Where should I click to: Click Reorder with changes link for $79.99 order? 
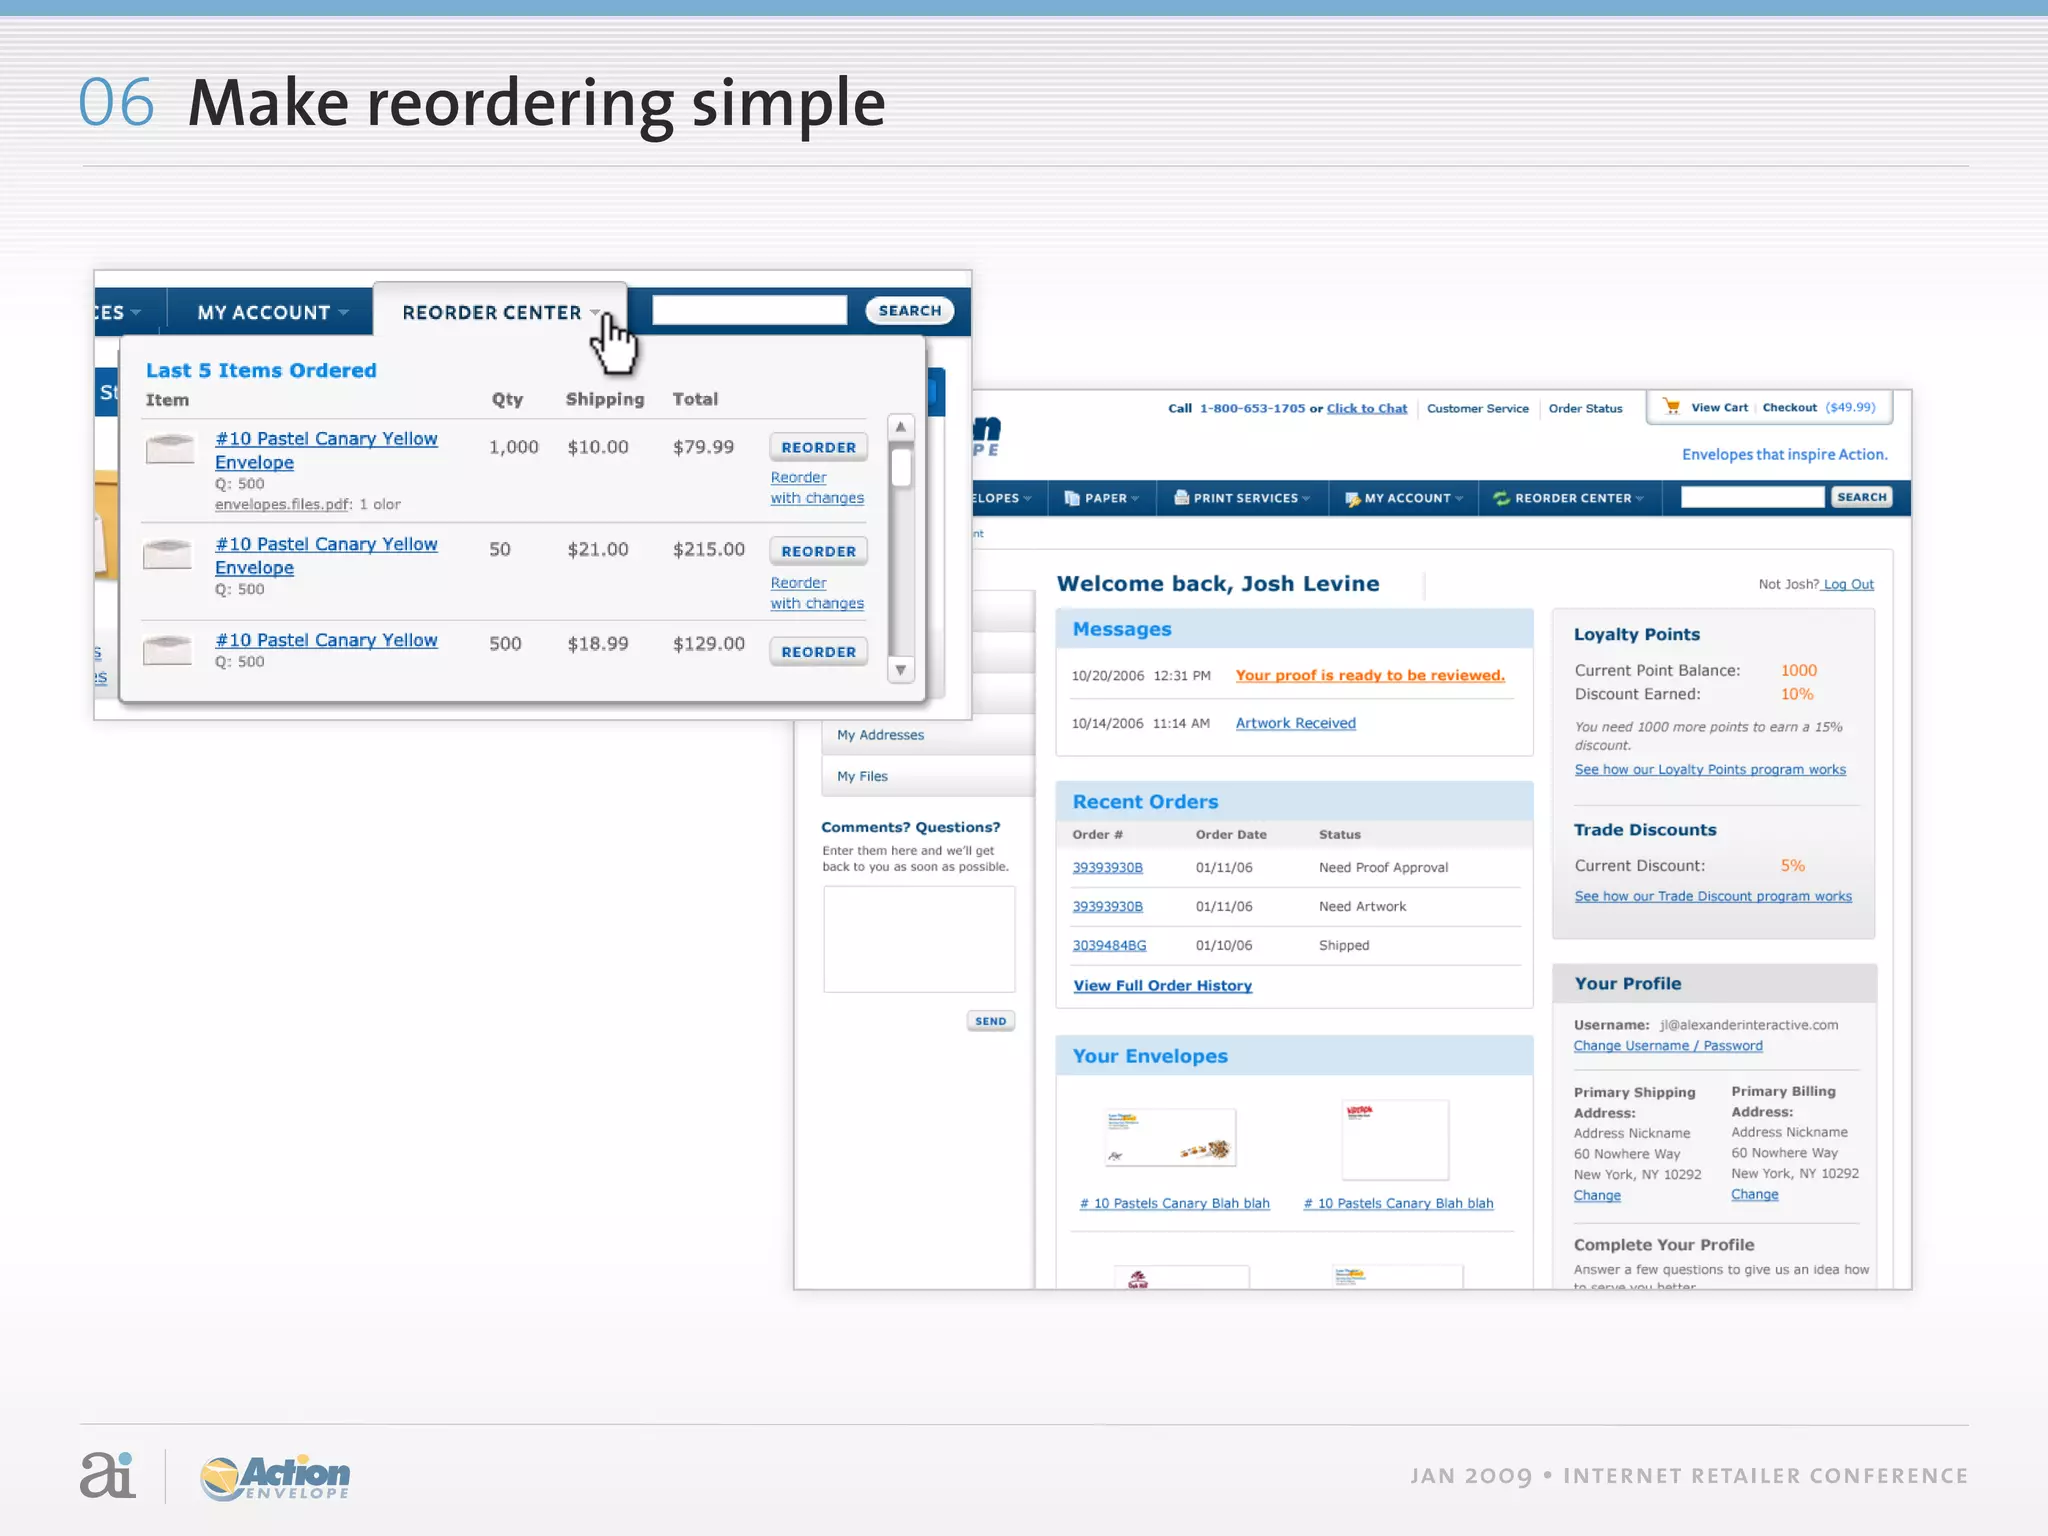click(x=816, y=488)
